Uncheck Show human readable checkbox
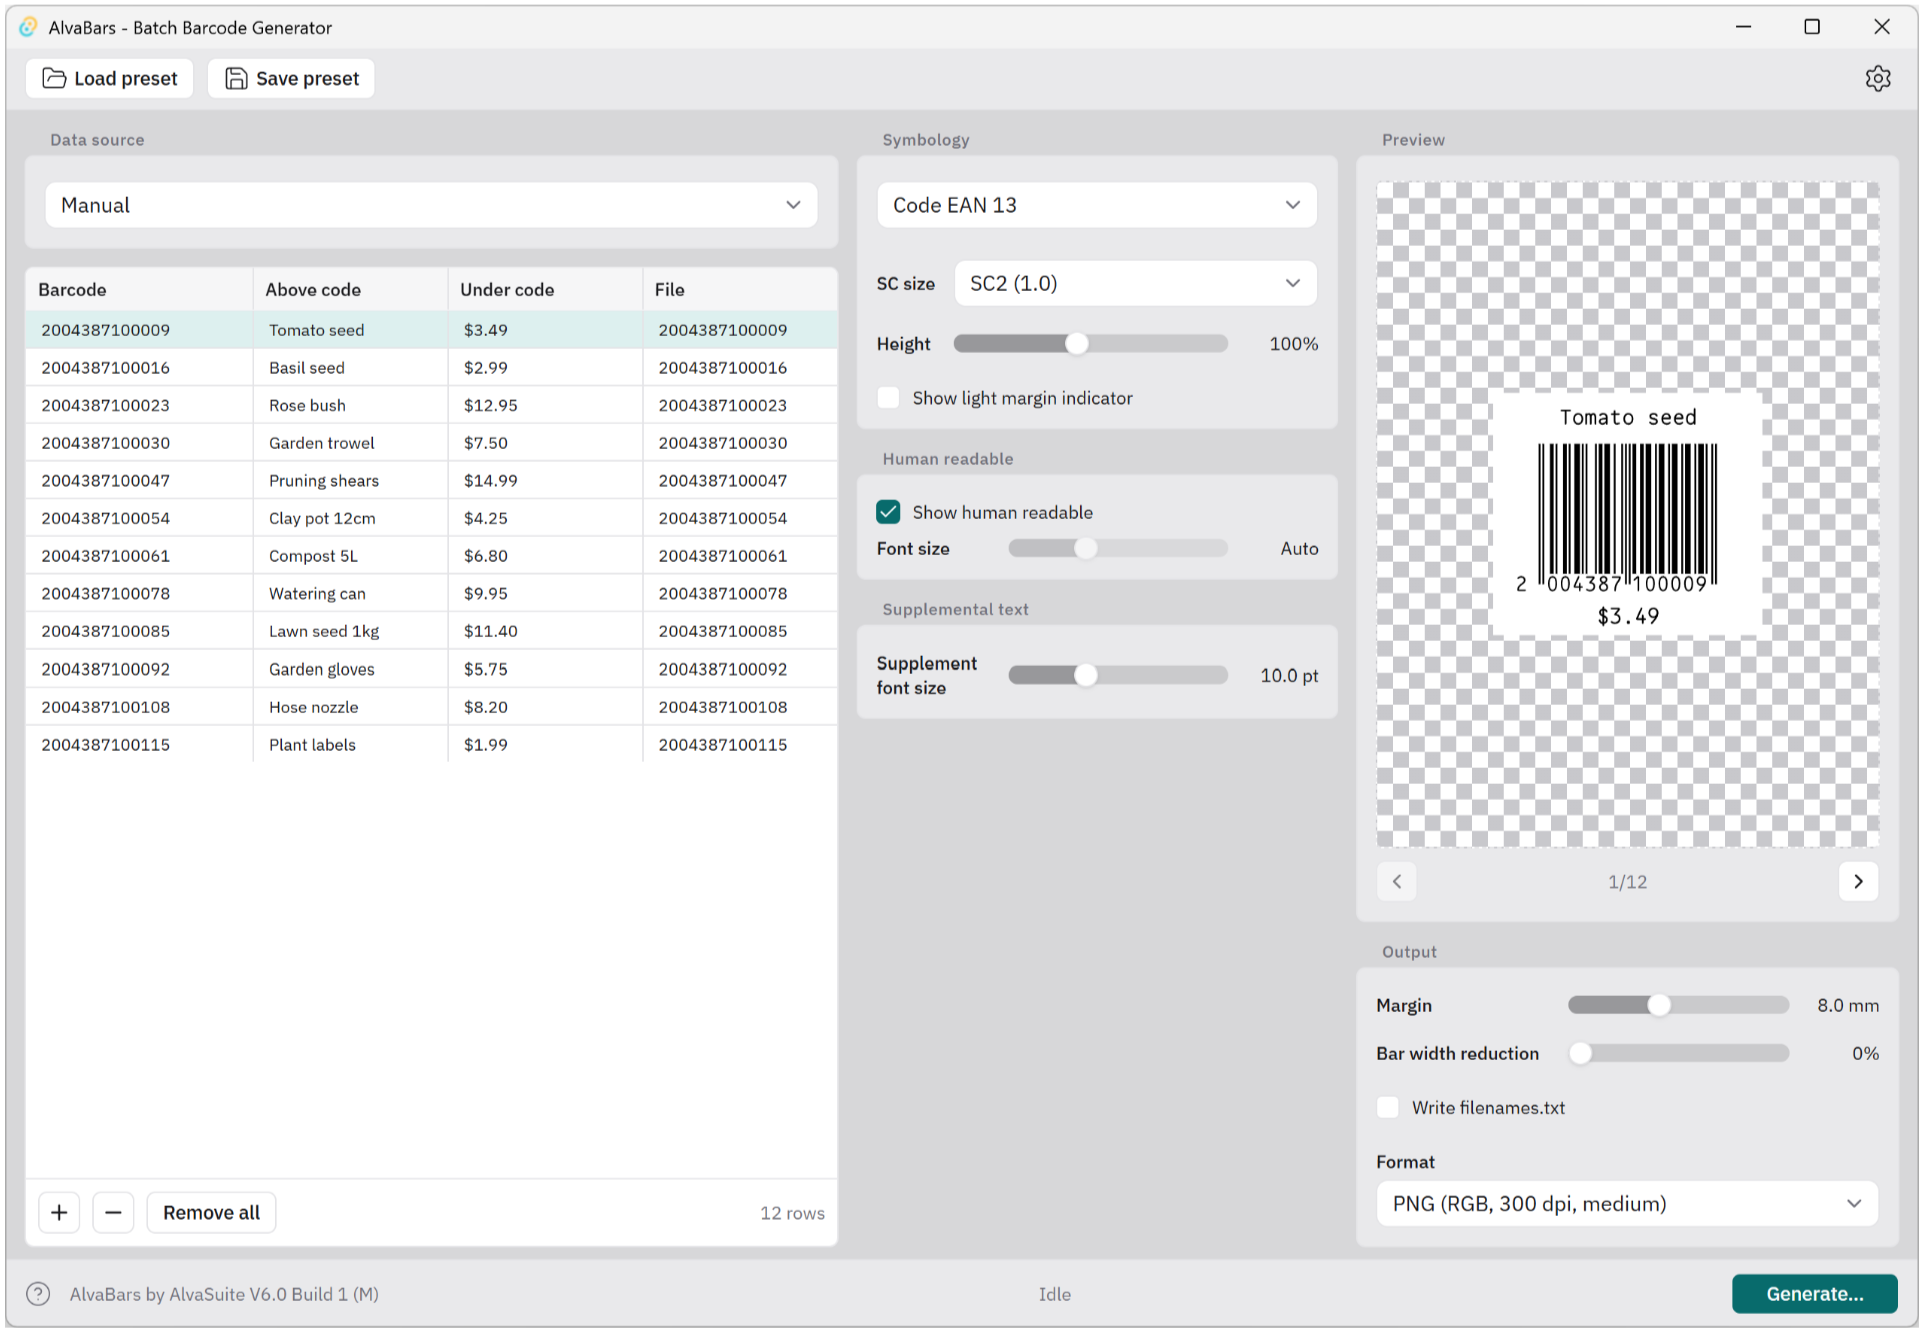The height and width of the screenshot is (1332, 1924). pyautogui.click(x=888, y=512)
